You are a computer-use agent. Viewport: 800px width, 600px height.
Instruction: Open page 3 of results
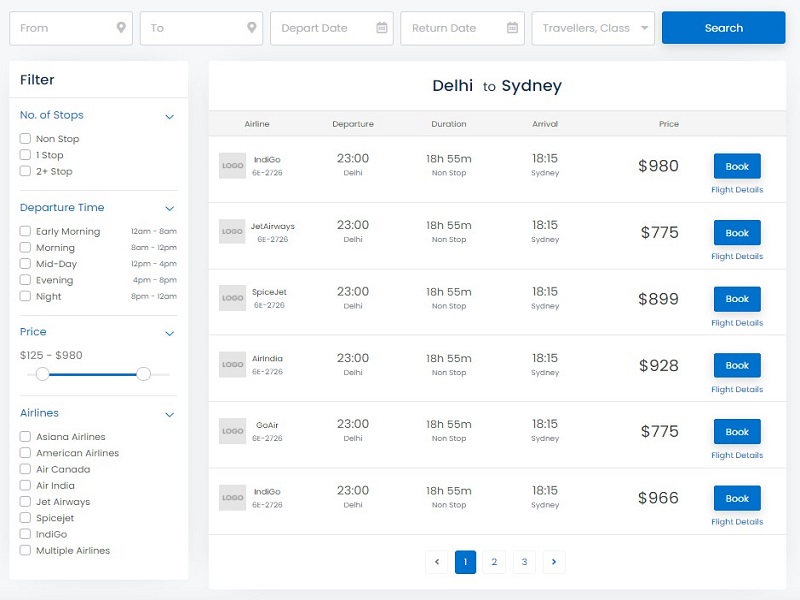tap(524, 562)
